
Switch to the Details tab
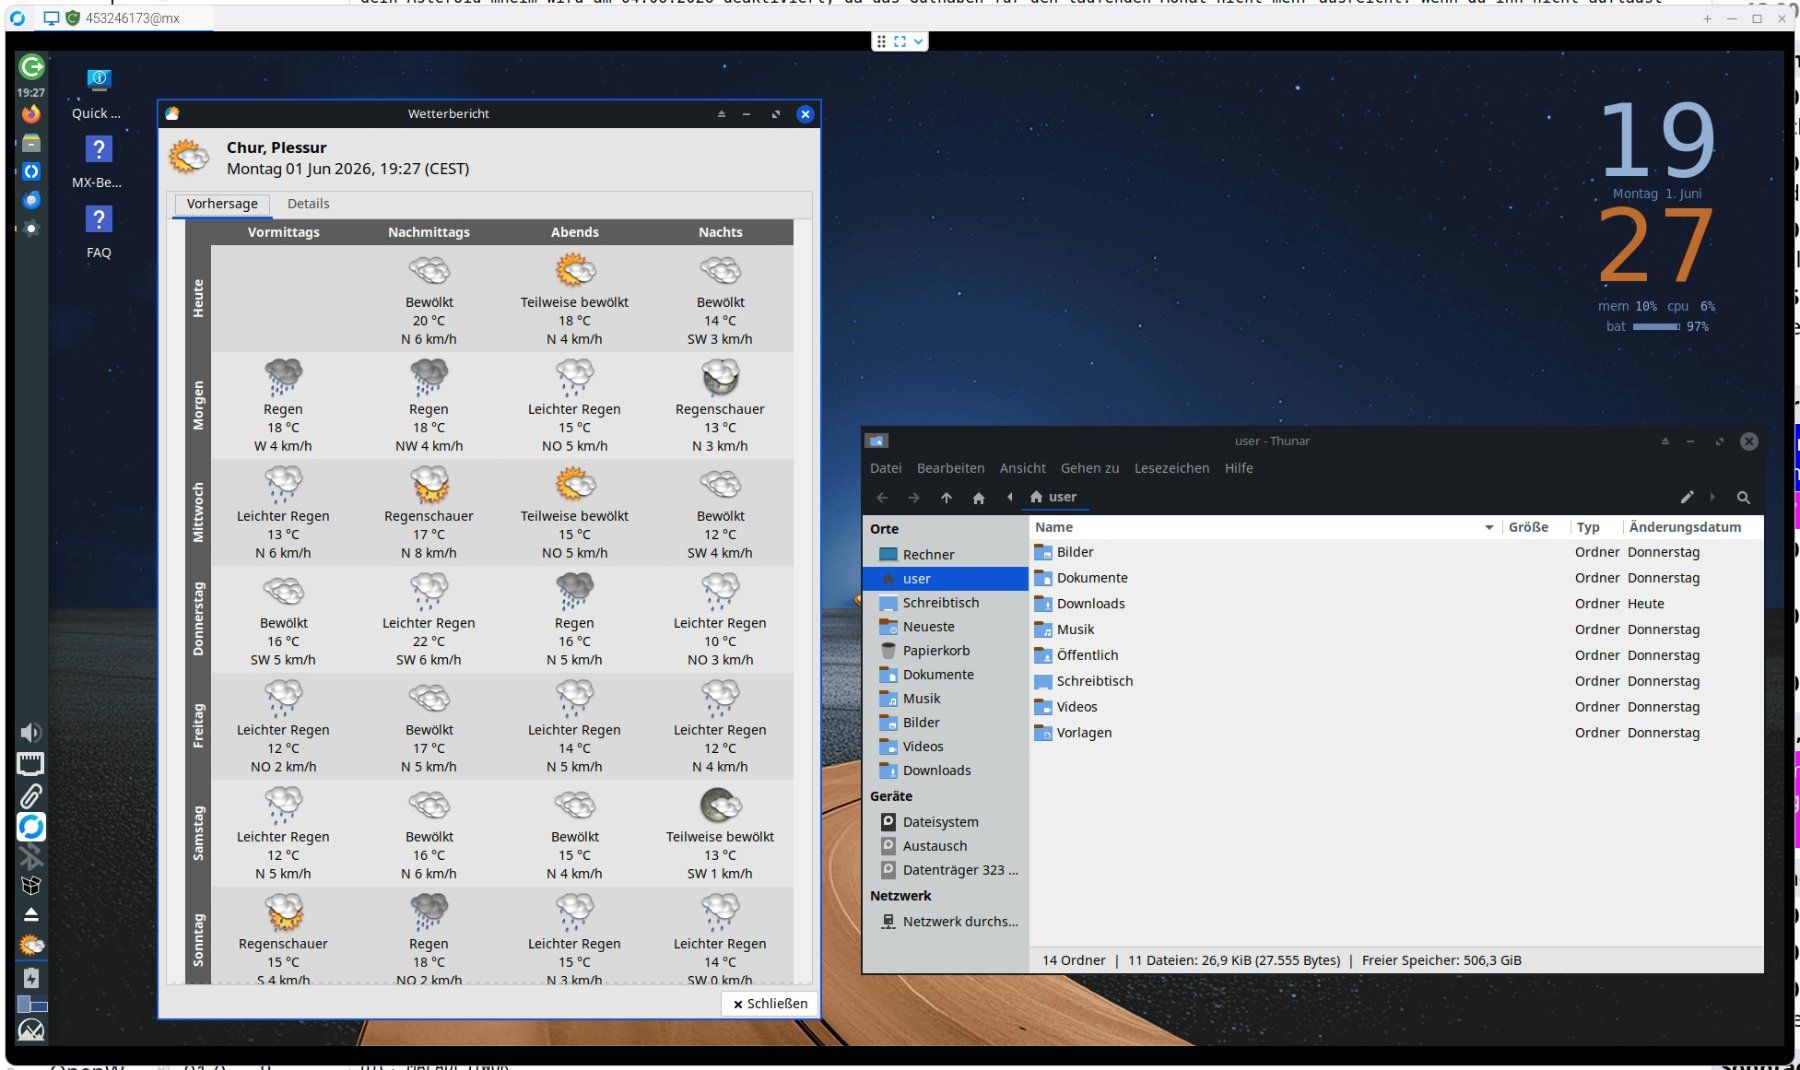308,204
